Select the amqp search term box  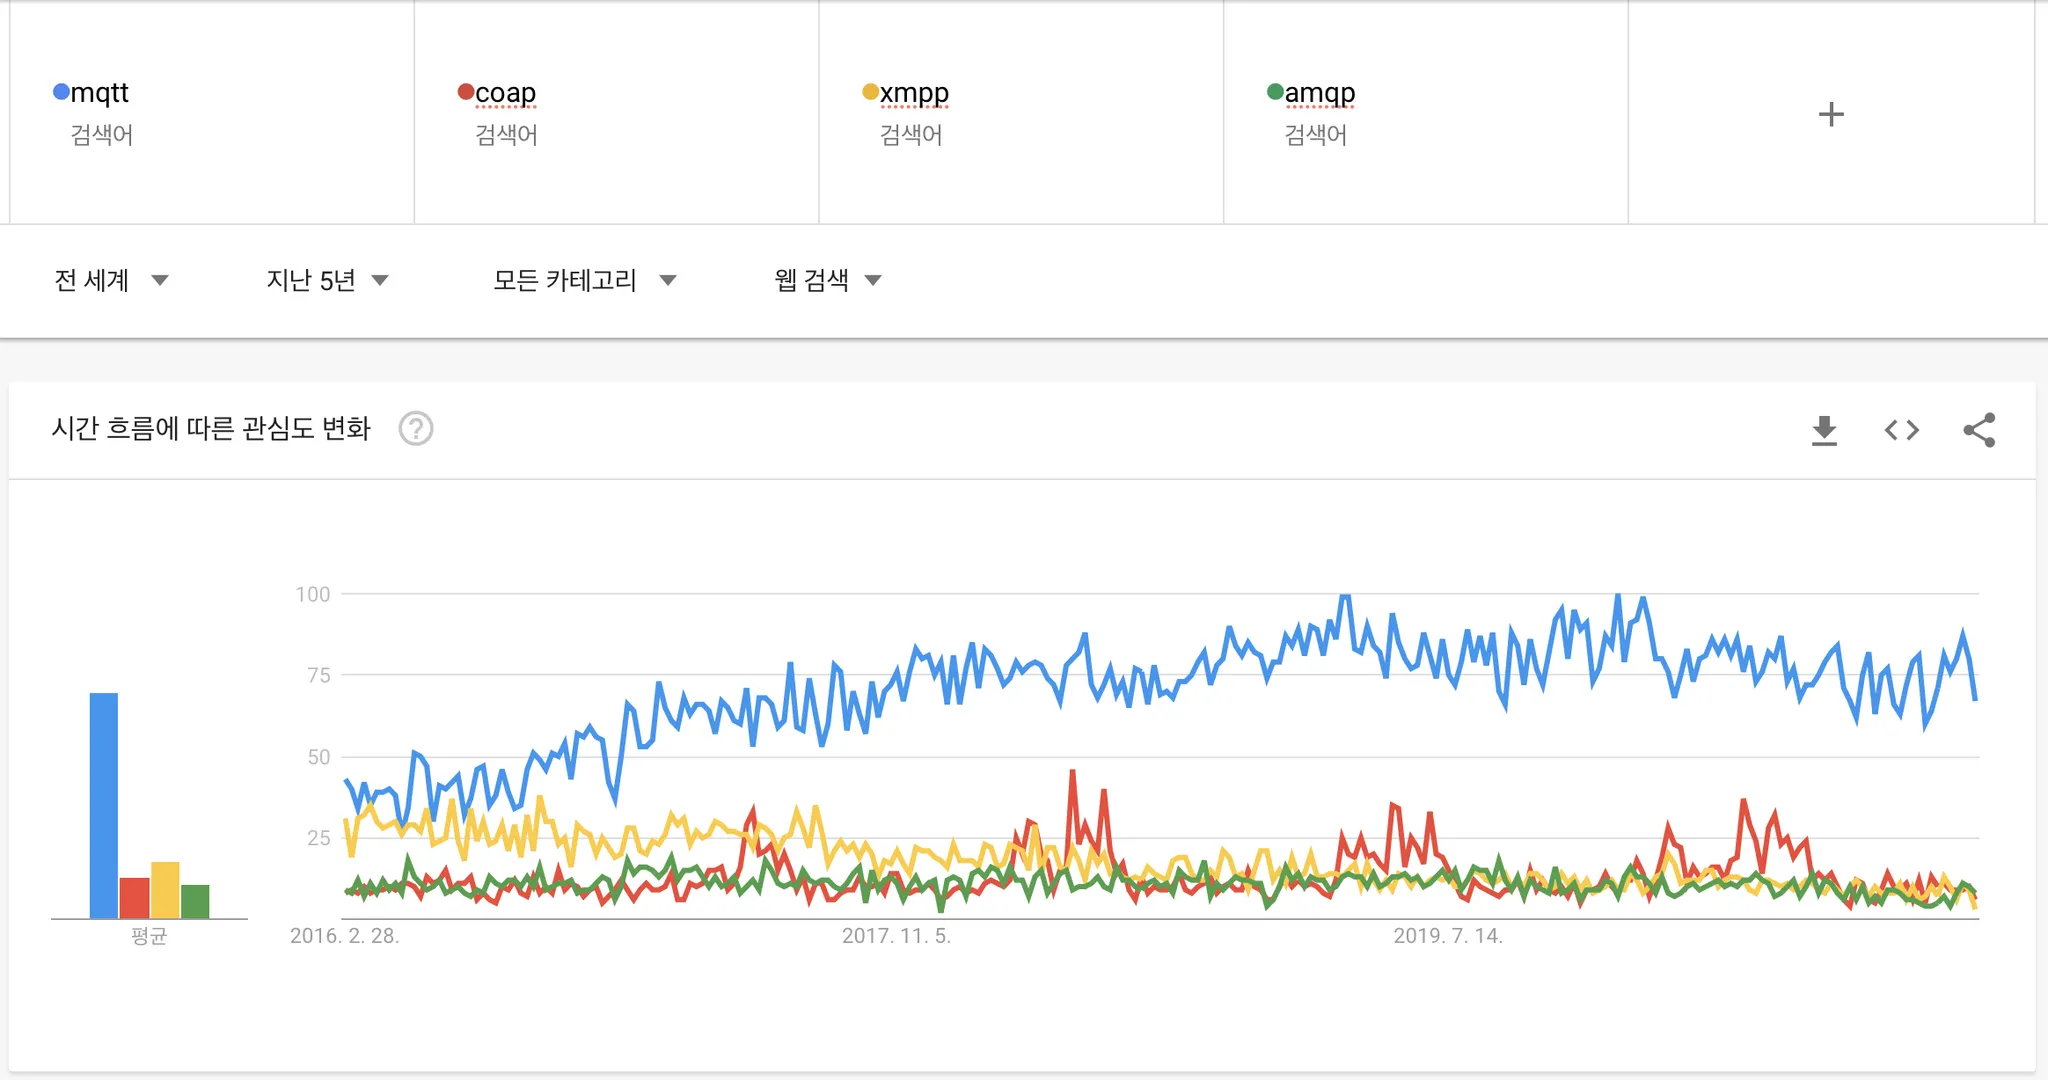click(x=1319, y=93)
